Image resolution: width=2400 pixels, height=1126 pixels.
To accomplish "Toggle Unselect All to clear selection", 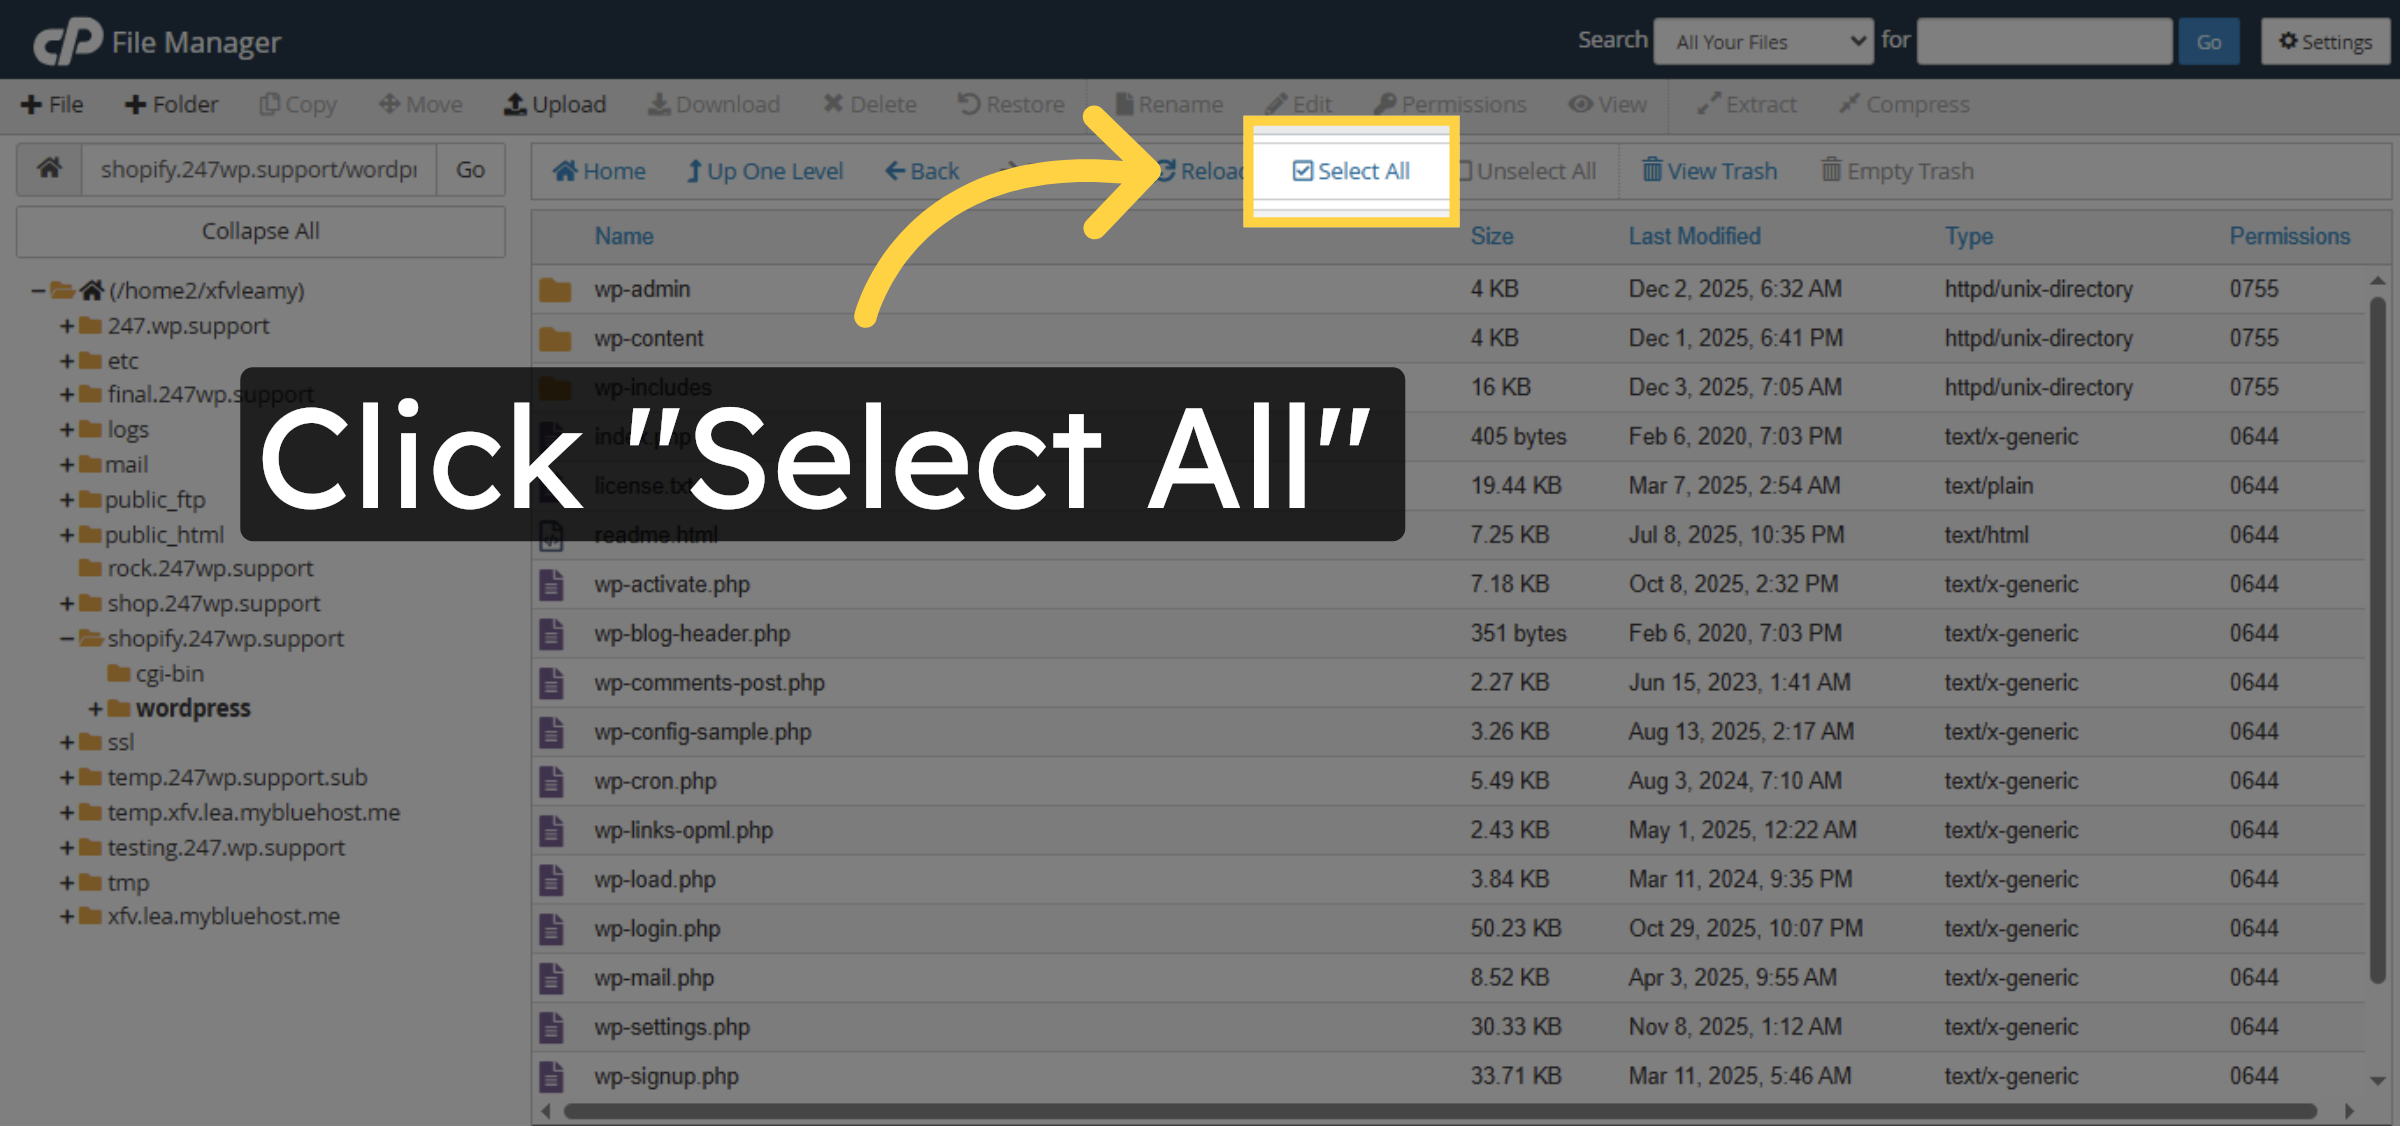I will click(1527, 170).
